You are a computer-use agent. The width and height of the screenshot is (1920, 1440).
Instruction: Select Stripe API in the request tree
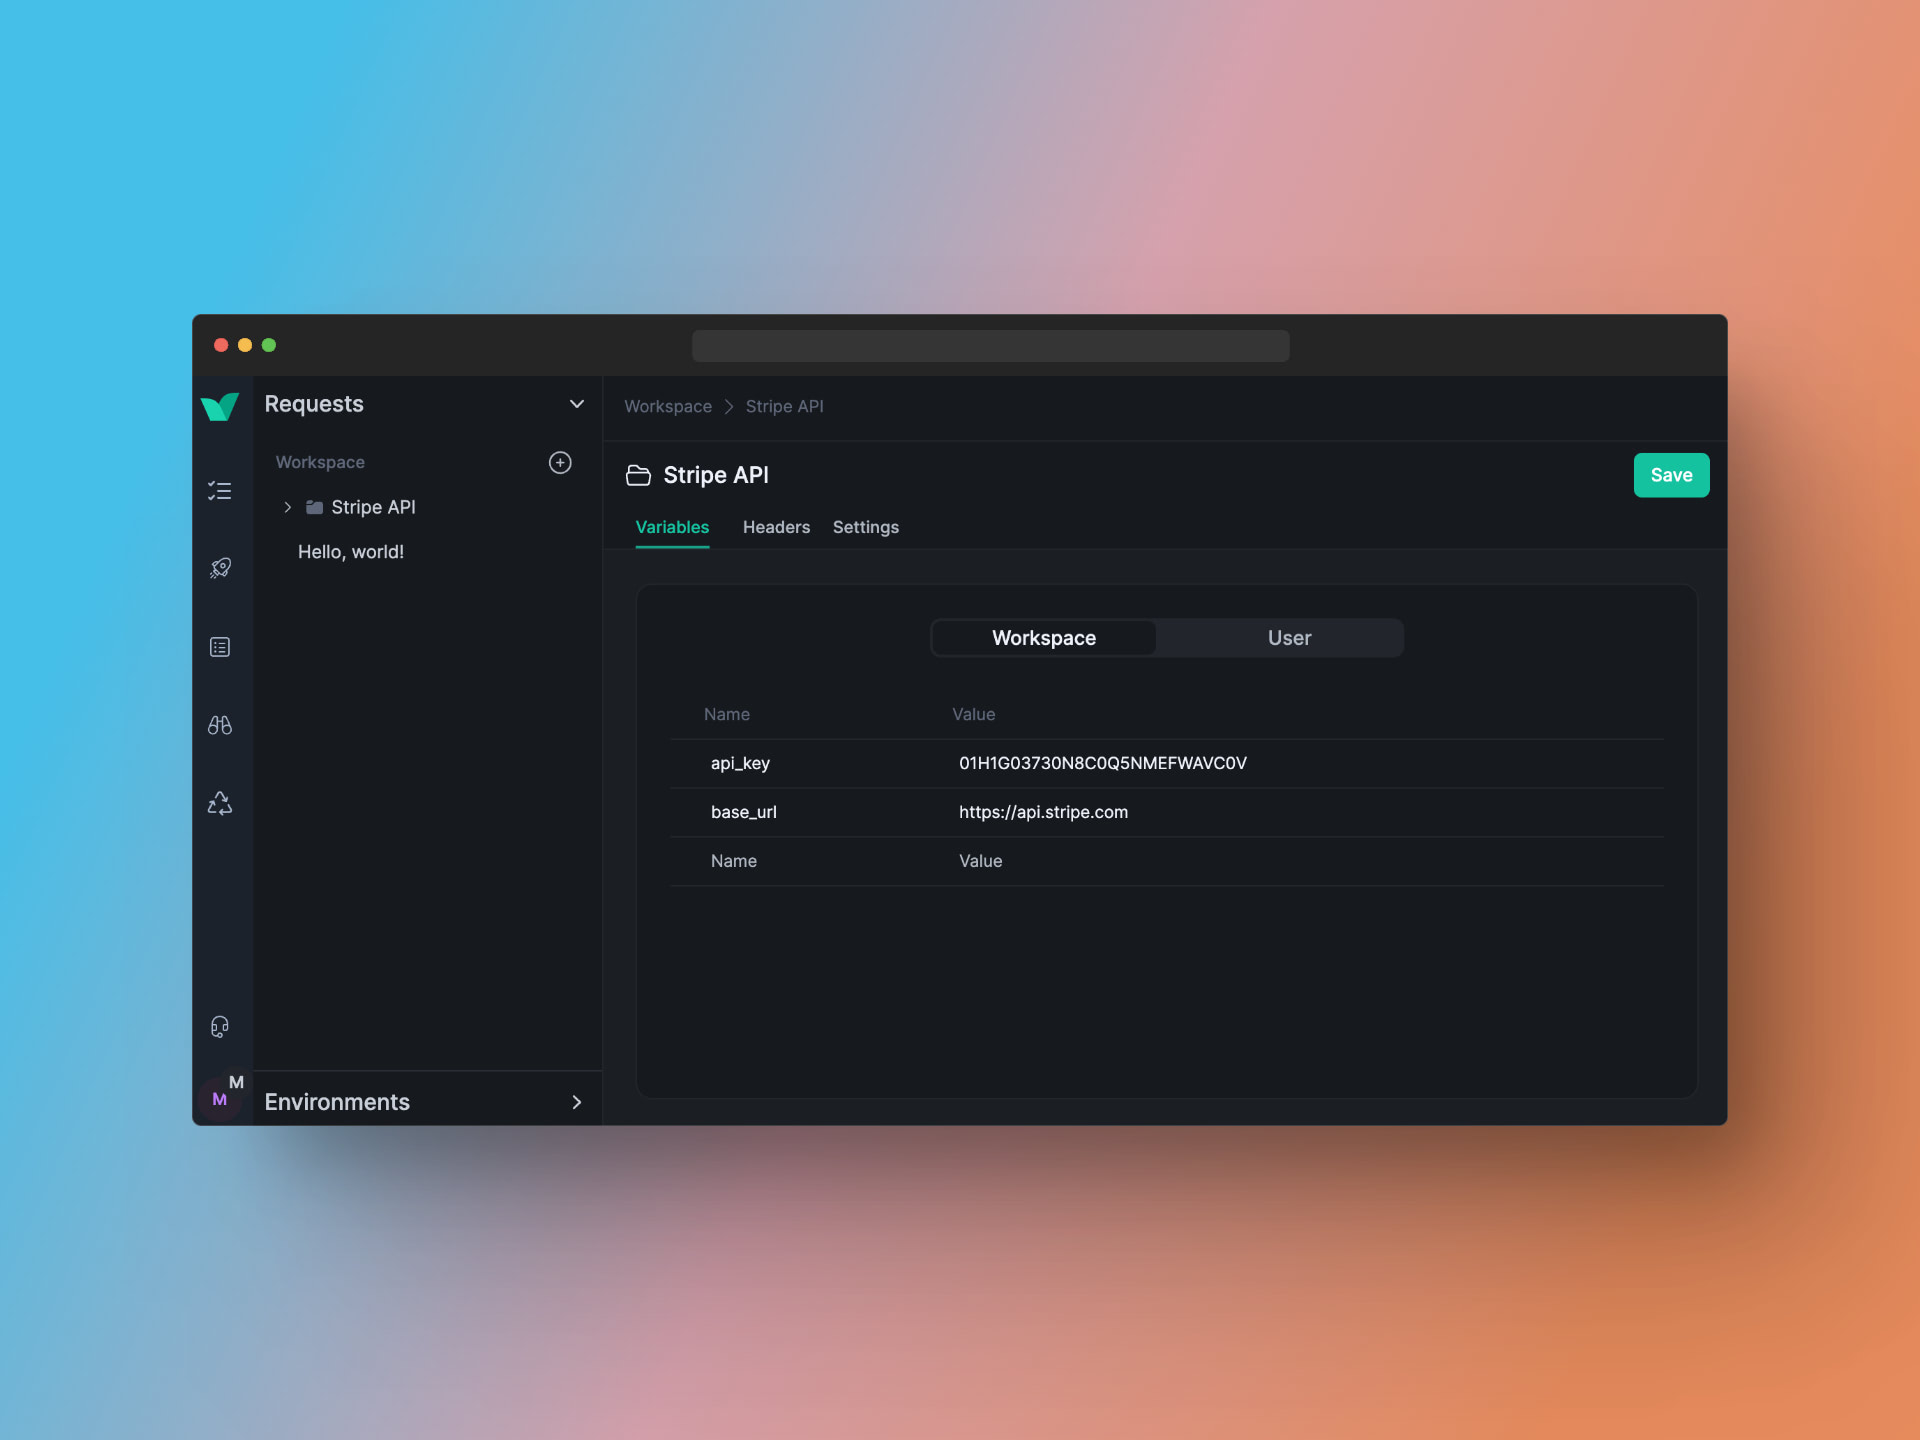coord(373,507)
